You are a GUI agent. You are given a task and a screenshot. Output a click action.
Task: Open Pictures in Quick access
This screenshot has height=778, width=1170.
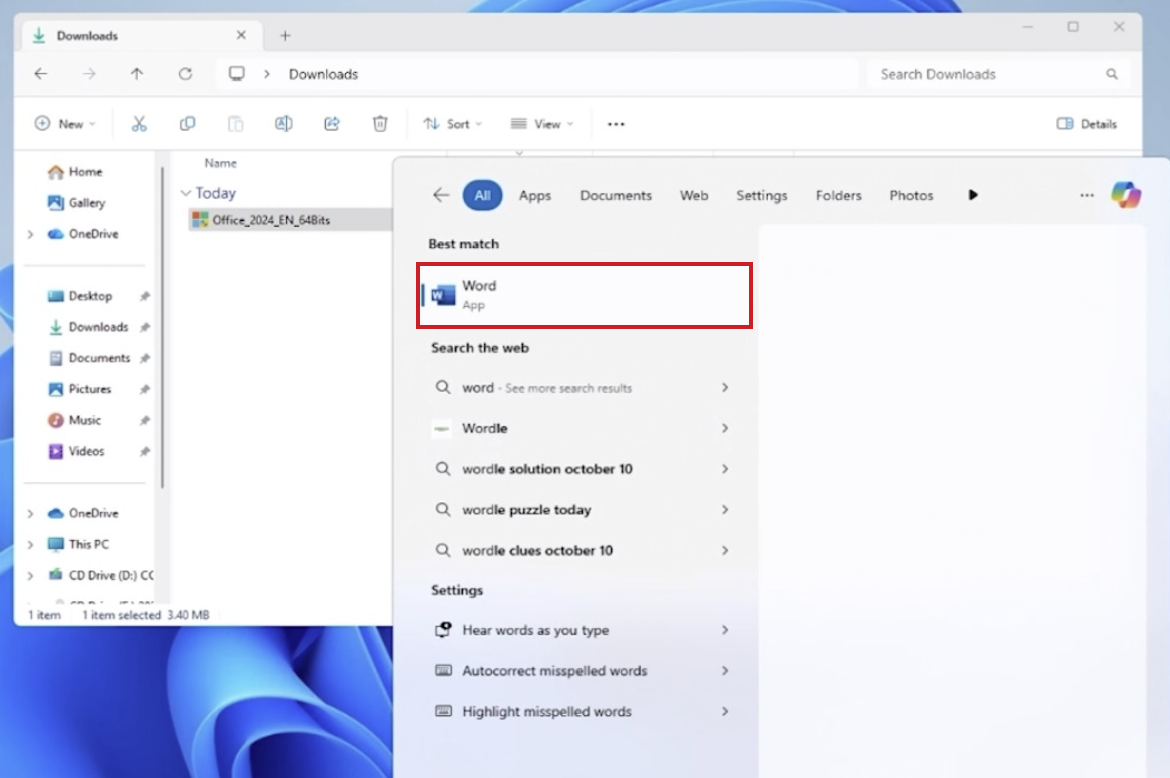pyautogui.click(x=79, y=389)
